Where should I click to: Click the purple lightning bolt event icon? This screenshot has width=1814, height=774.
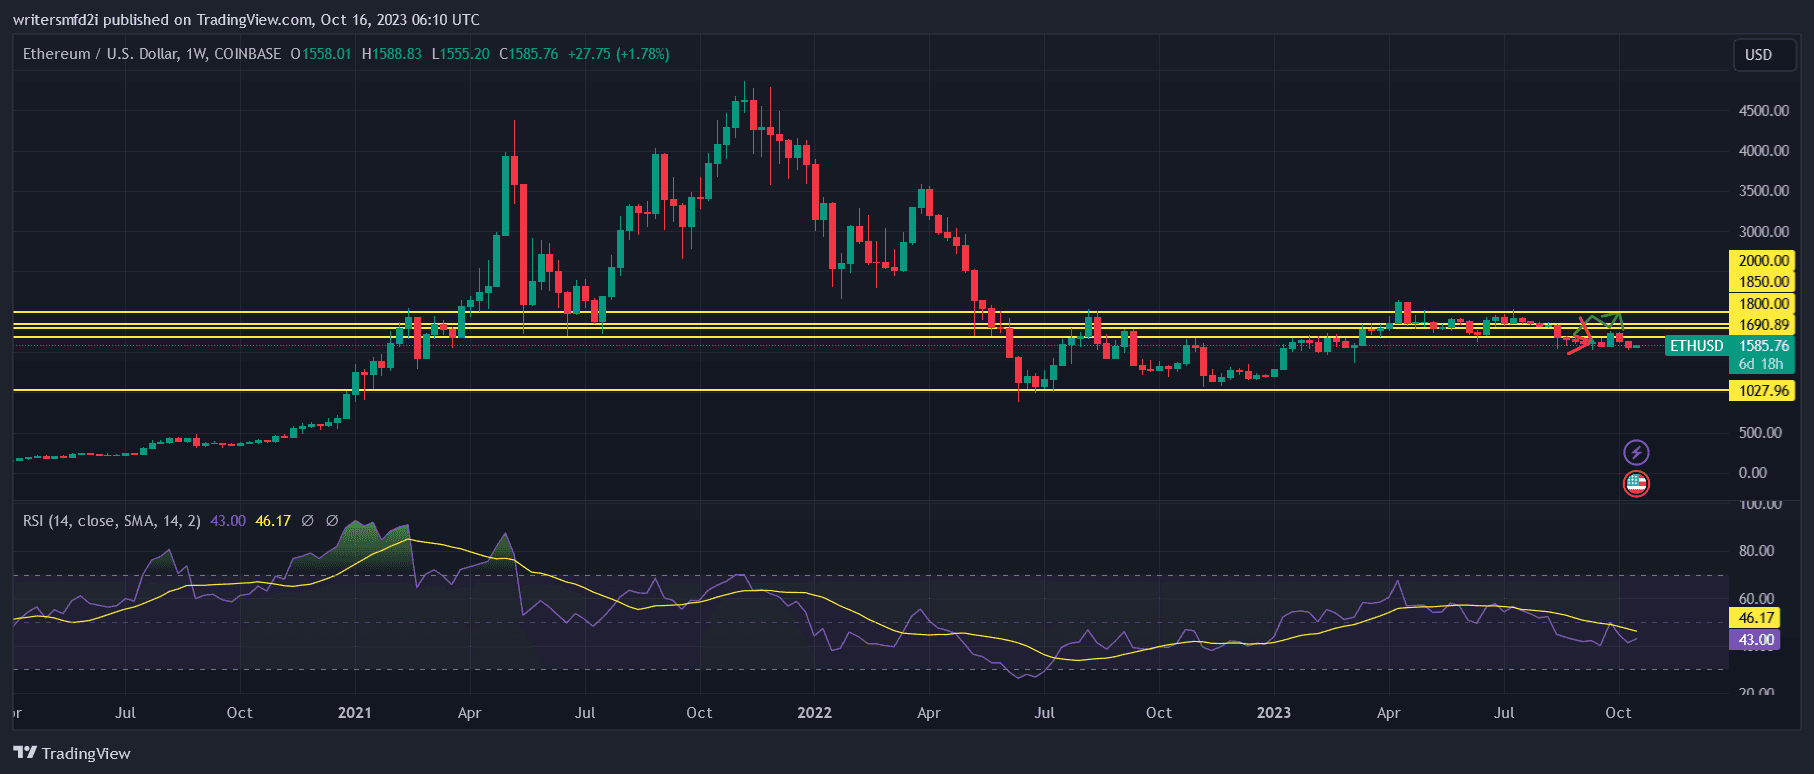[x=1636, y=452]
